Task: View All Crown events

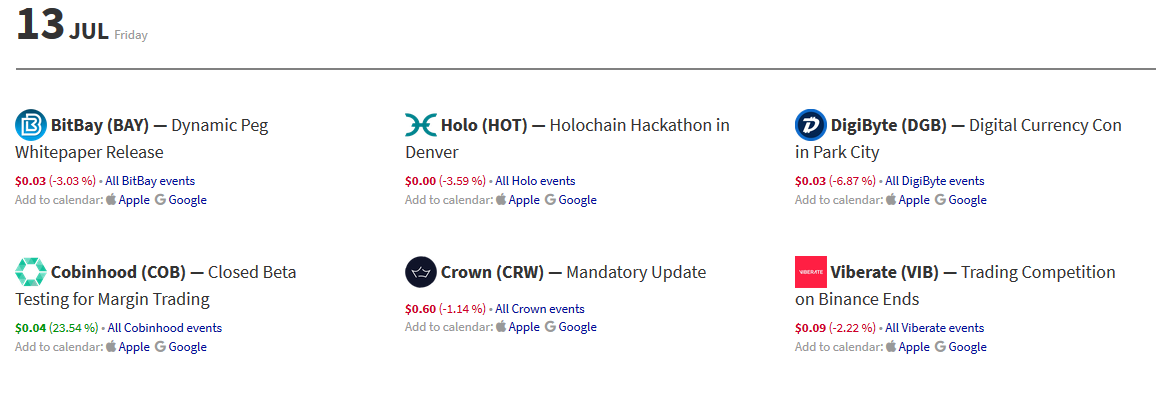Action: (540, 309)
